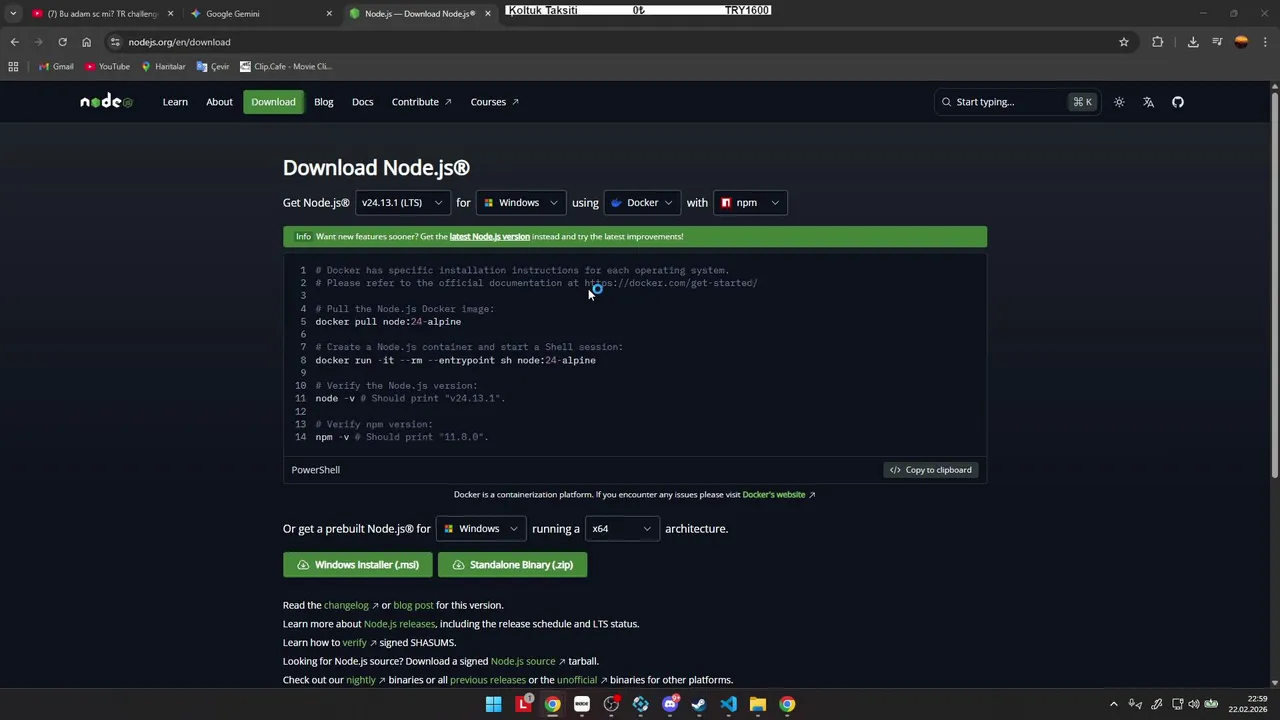The image size is (1280, 720).
Task: Close the Google Gemini tab
Action: click(x=329, y=14)
